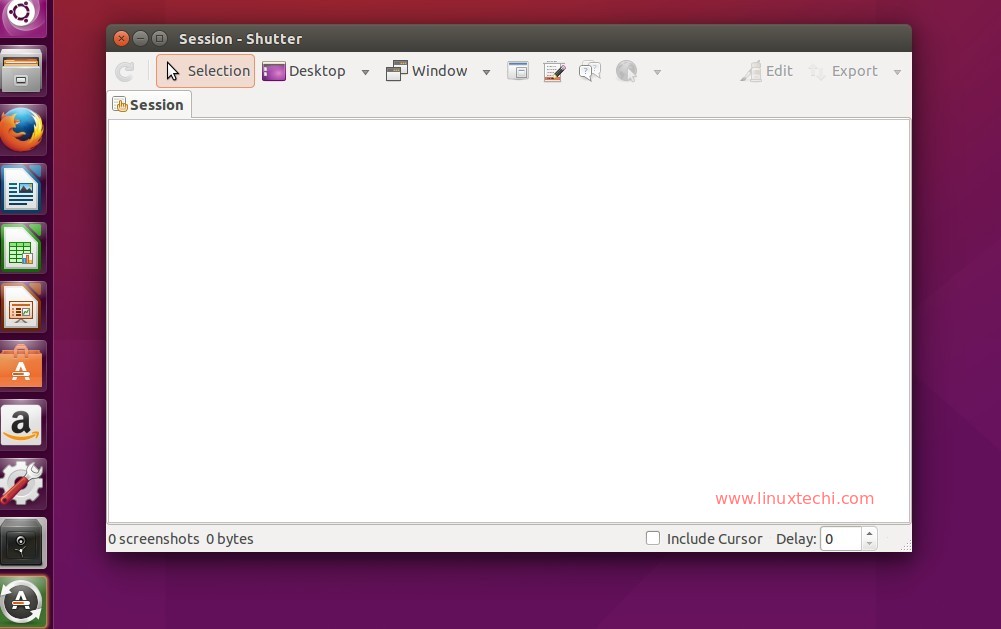Capture the full Desktop
1001x629 pixels.
coord(305,70)
